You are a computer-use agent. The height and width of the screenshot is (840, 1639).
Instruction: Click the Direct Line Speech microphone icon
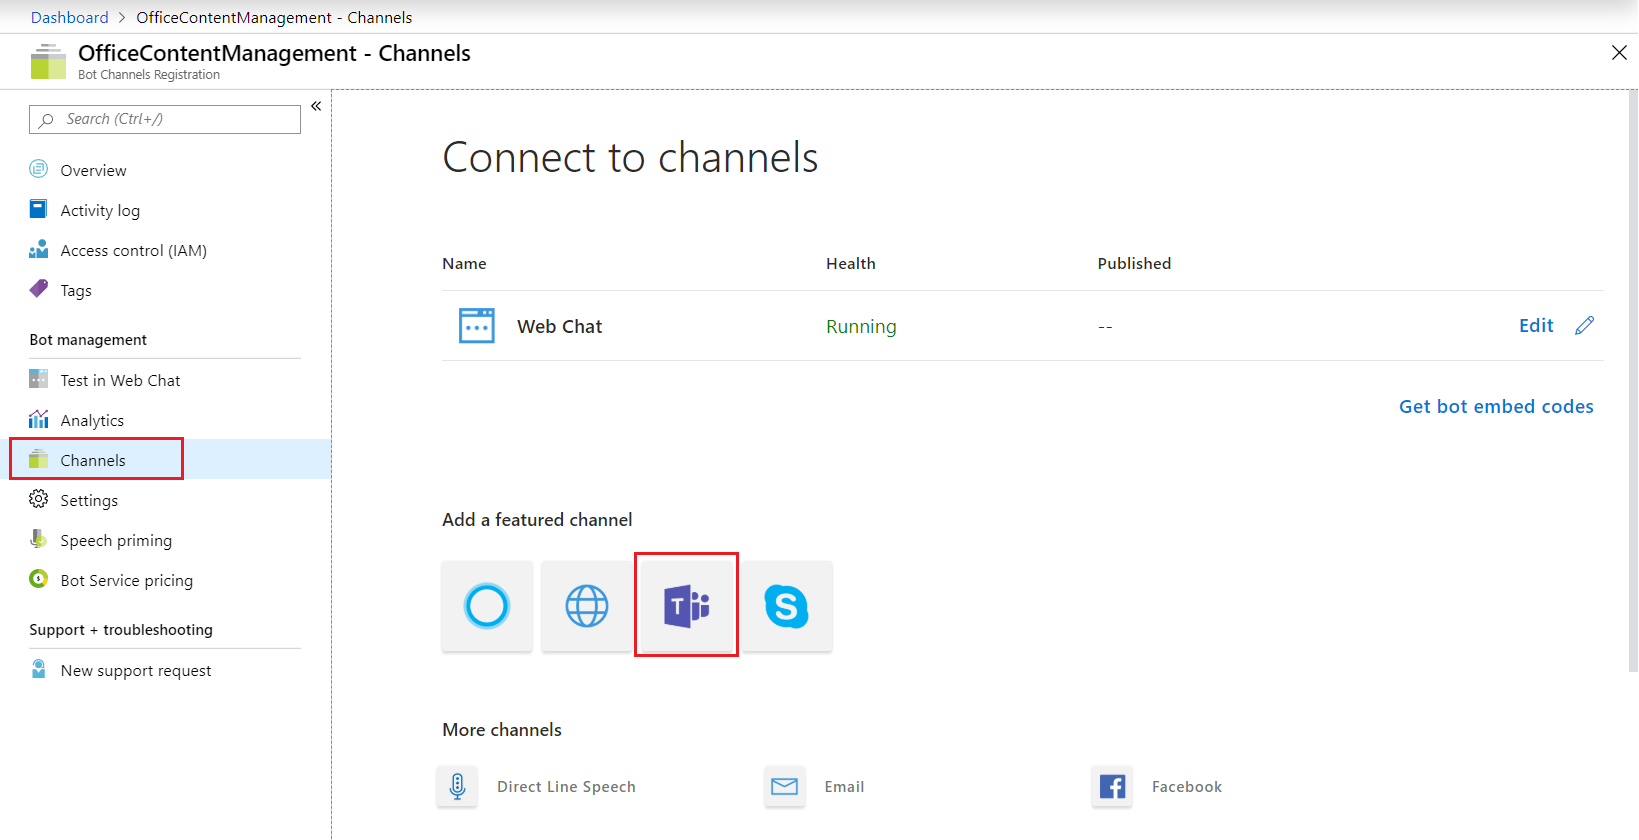coord(457,787)
